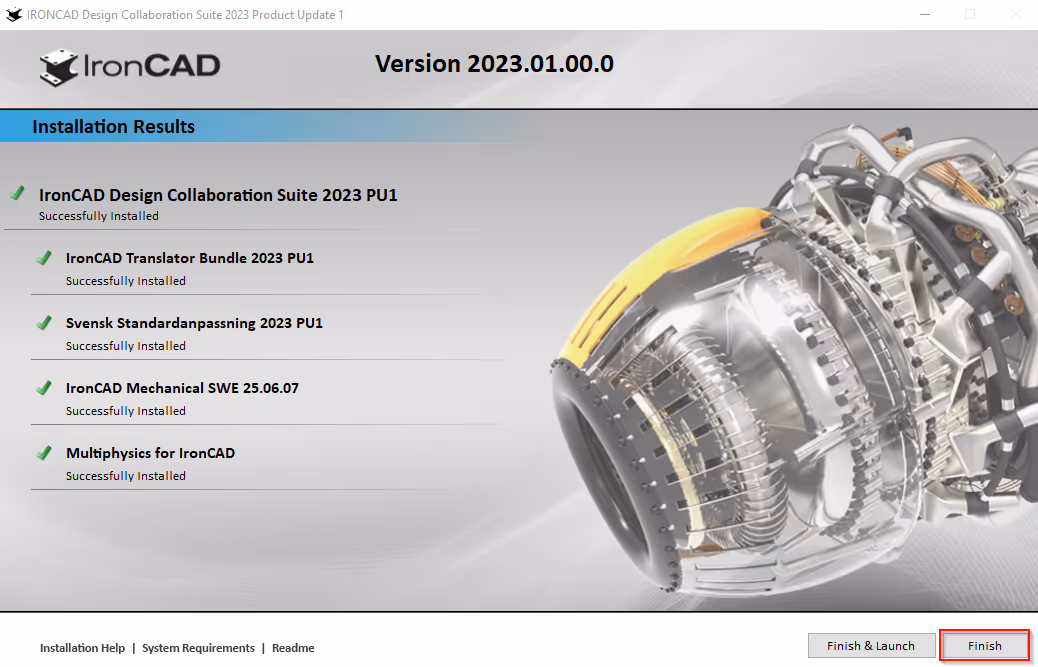Select 'Svensk Standardanpassning 2023 PU1' text

pyautogui.click(x=194, y=323)
